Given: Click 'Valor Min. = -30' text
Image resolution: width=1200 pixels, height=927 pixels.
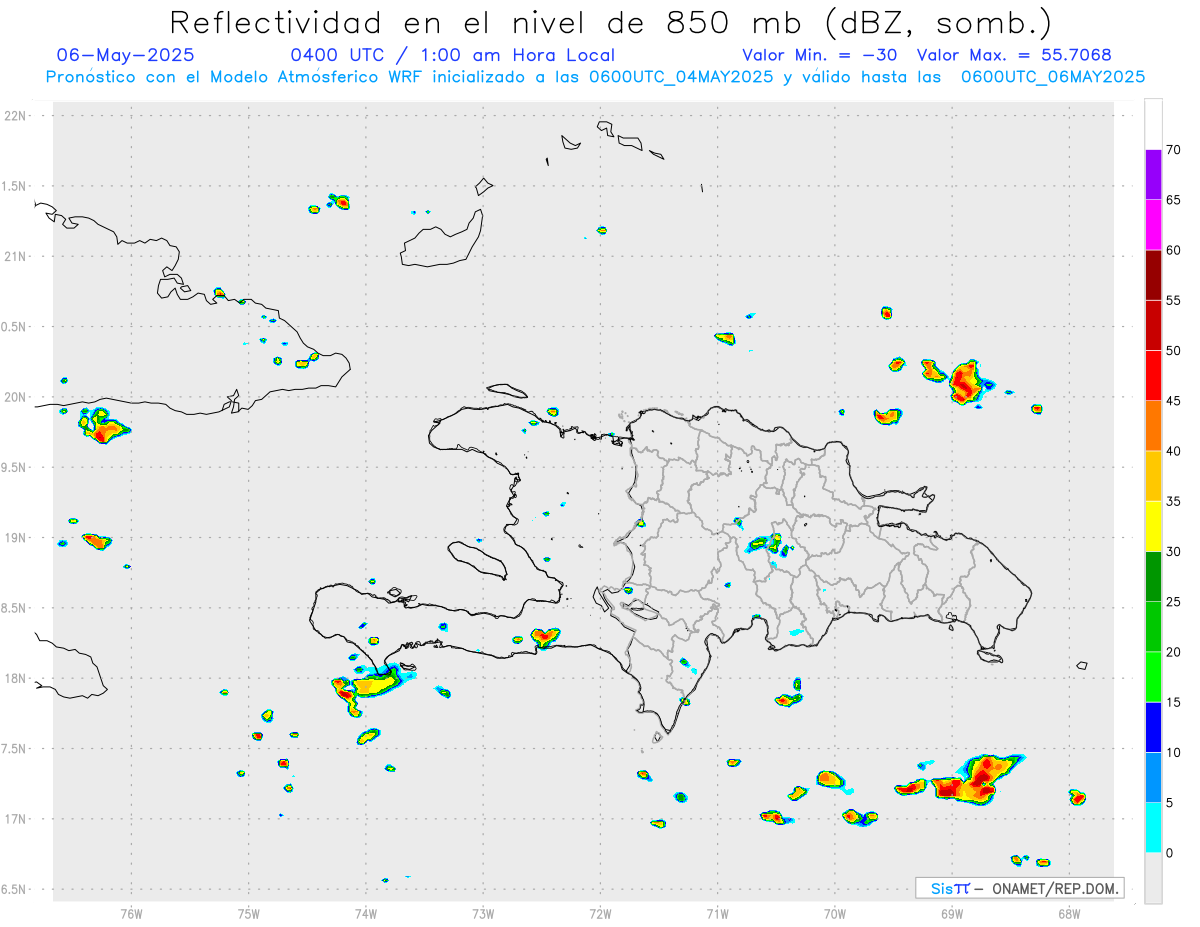Looking at the screenshot, I should click(x=821, y=55).
